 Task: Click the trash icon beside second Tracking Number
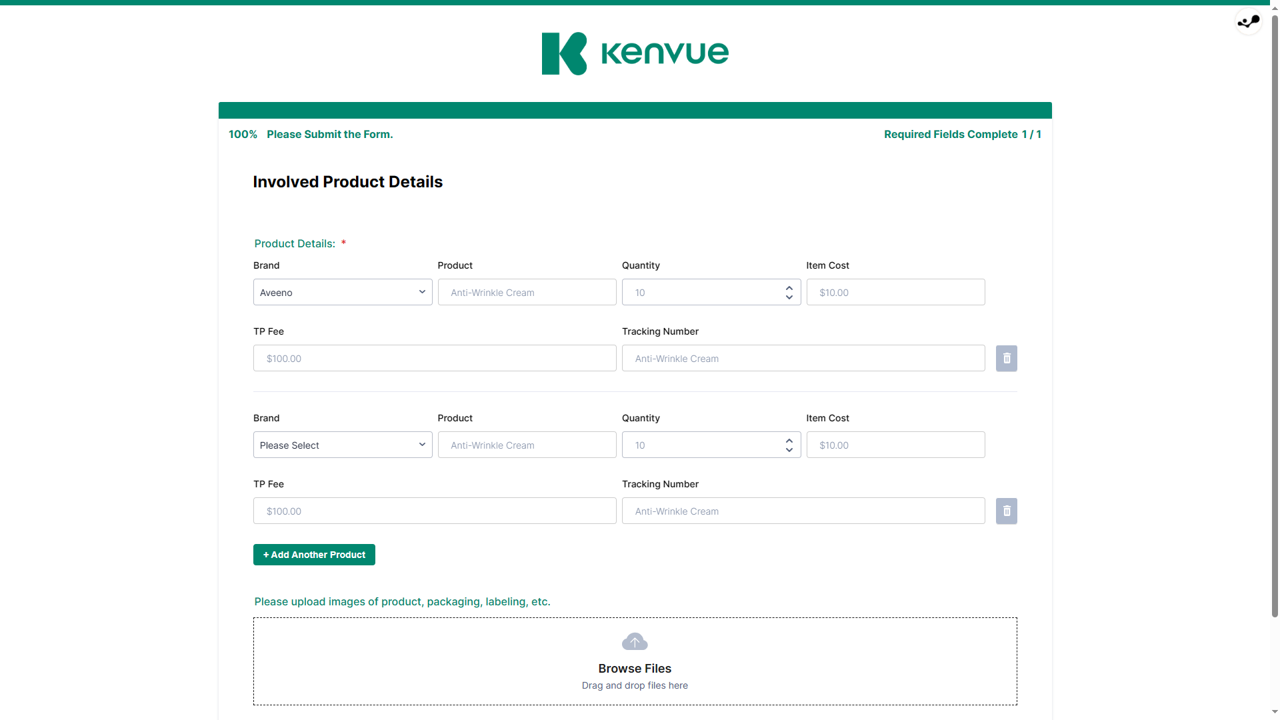pos(1005,510)
